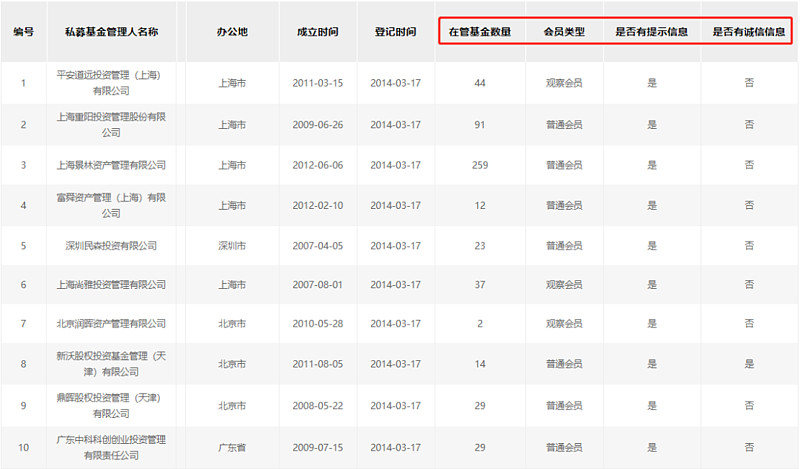Image resolution: width=800 pixels, height=469 pixels.
Task: Open 富舜资产管理（上海）有限公司 manager link
Action: tap(111, 205)
